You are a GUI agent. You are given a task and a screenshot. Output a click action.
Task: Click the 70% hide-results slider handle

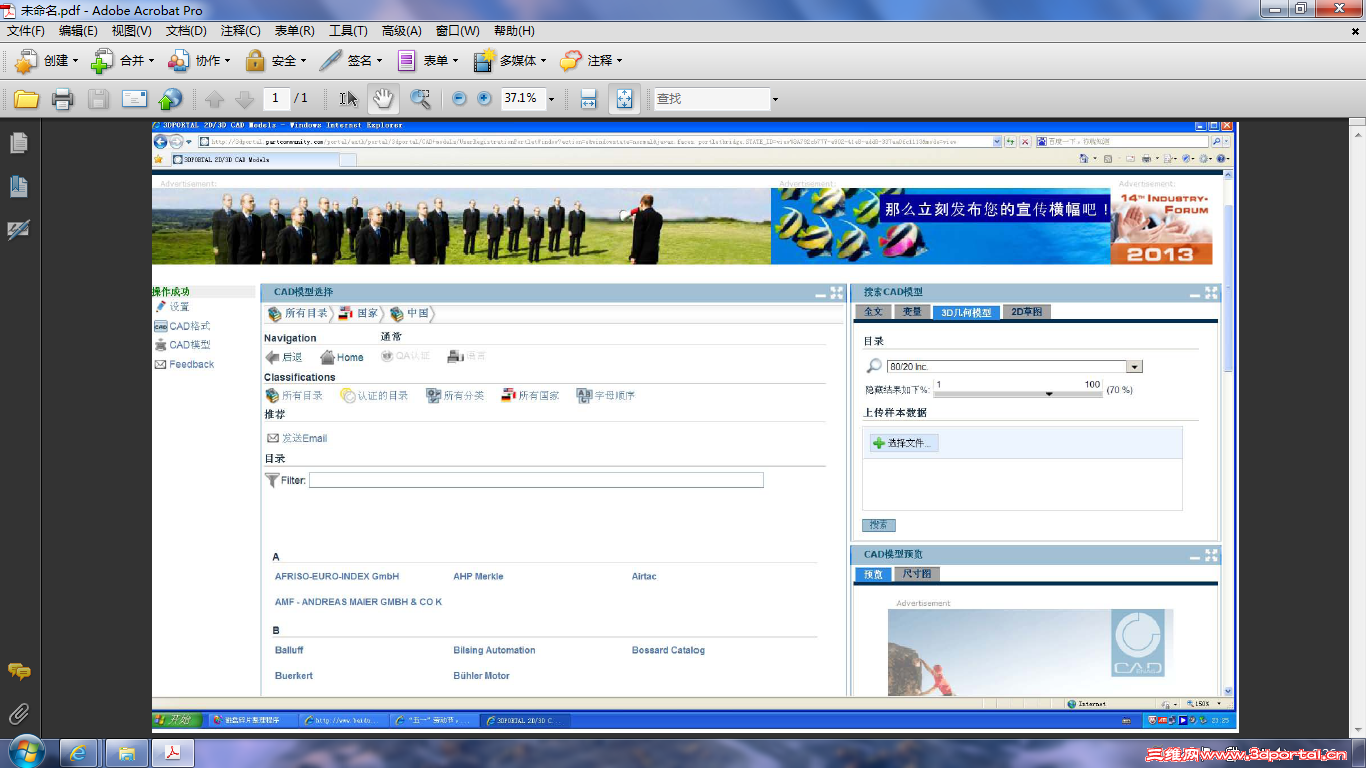pos(1049,393)
